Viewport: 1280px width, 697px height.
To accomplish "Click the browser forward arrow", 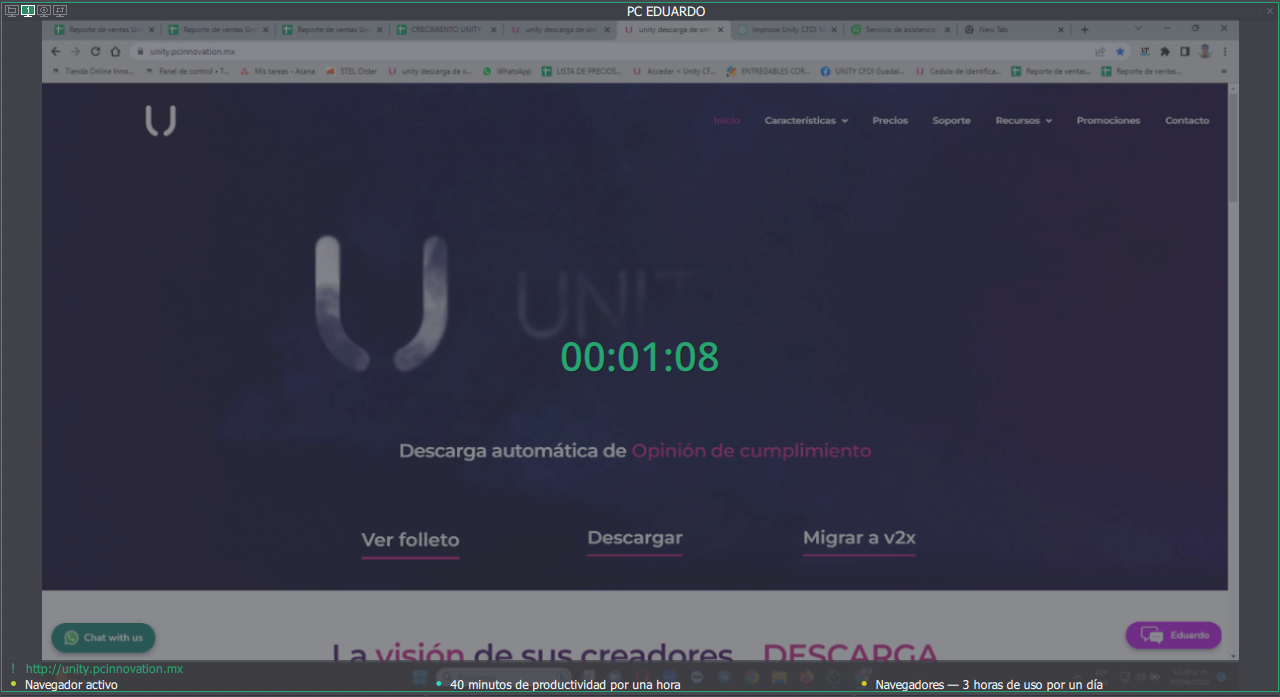I will pos(75,51).
